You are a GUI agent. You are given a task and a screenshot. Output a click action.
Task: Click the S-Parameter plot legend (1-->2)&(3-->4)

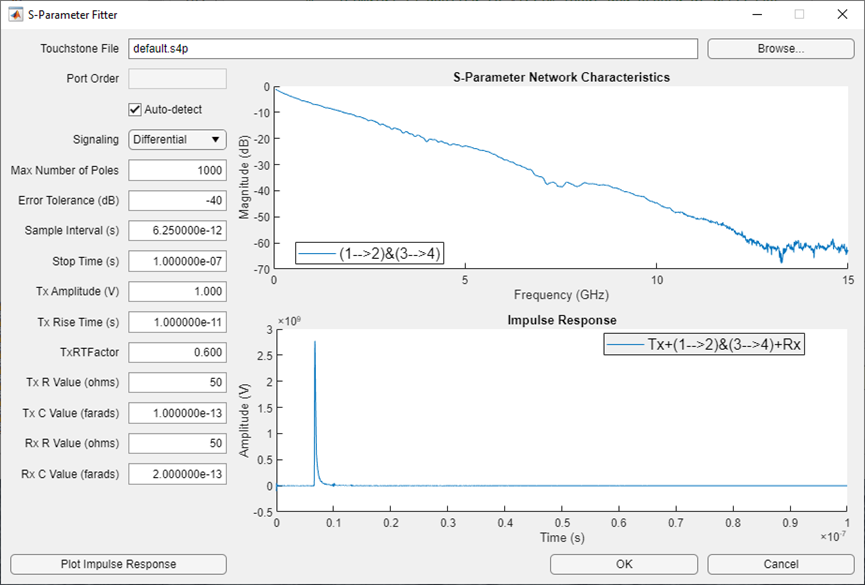point(370,253)
